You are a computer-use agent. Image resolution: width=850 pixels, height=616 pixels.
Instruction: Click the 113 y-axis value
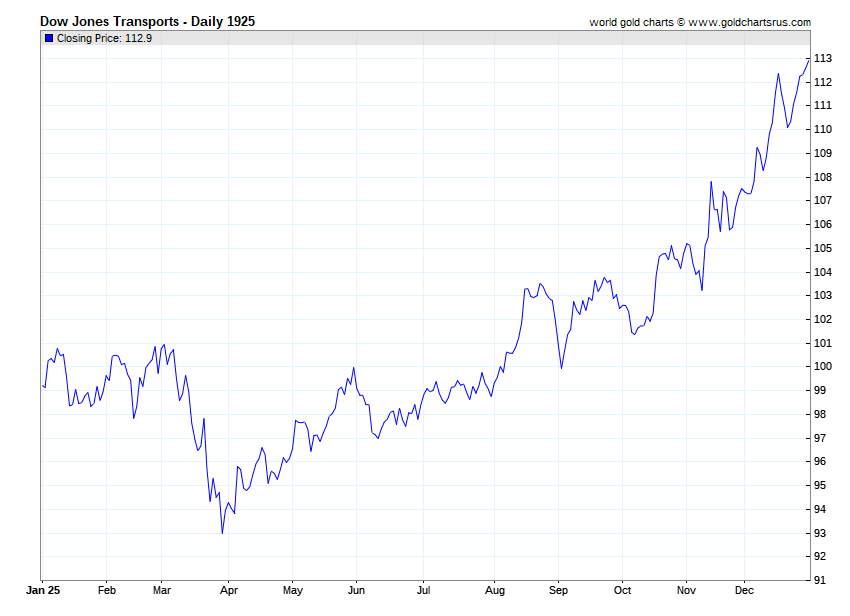pyautogui.click(x=823, y=59)
